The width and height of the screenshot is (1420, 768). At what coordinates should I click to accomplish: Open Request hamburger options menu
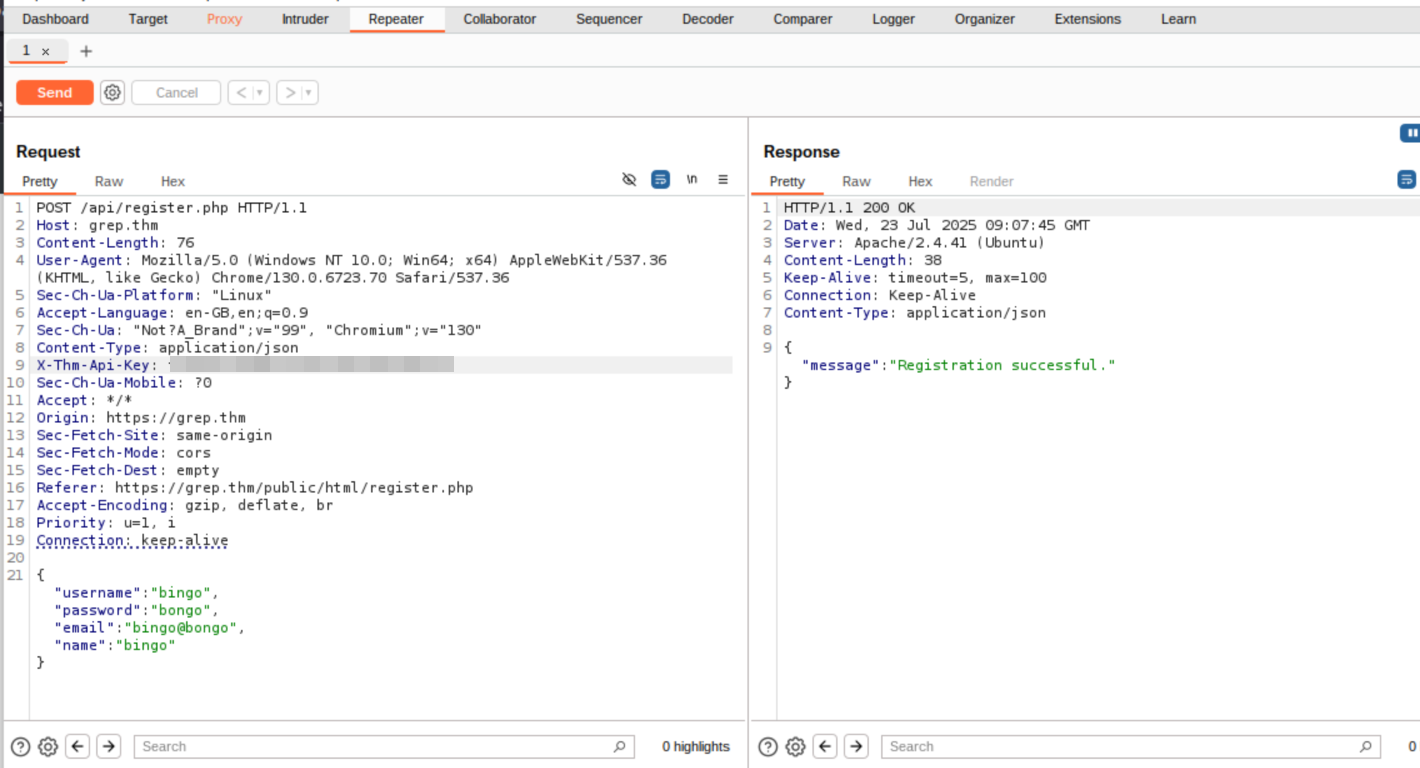click(723, 180)
